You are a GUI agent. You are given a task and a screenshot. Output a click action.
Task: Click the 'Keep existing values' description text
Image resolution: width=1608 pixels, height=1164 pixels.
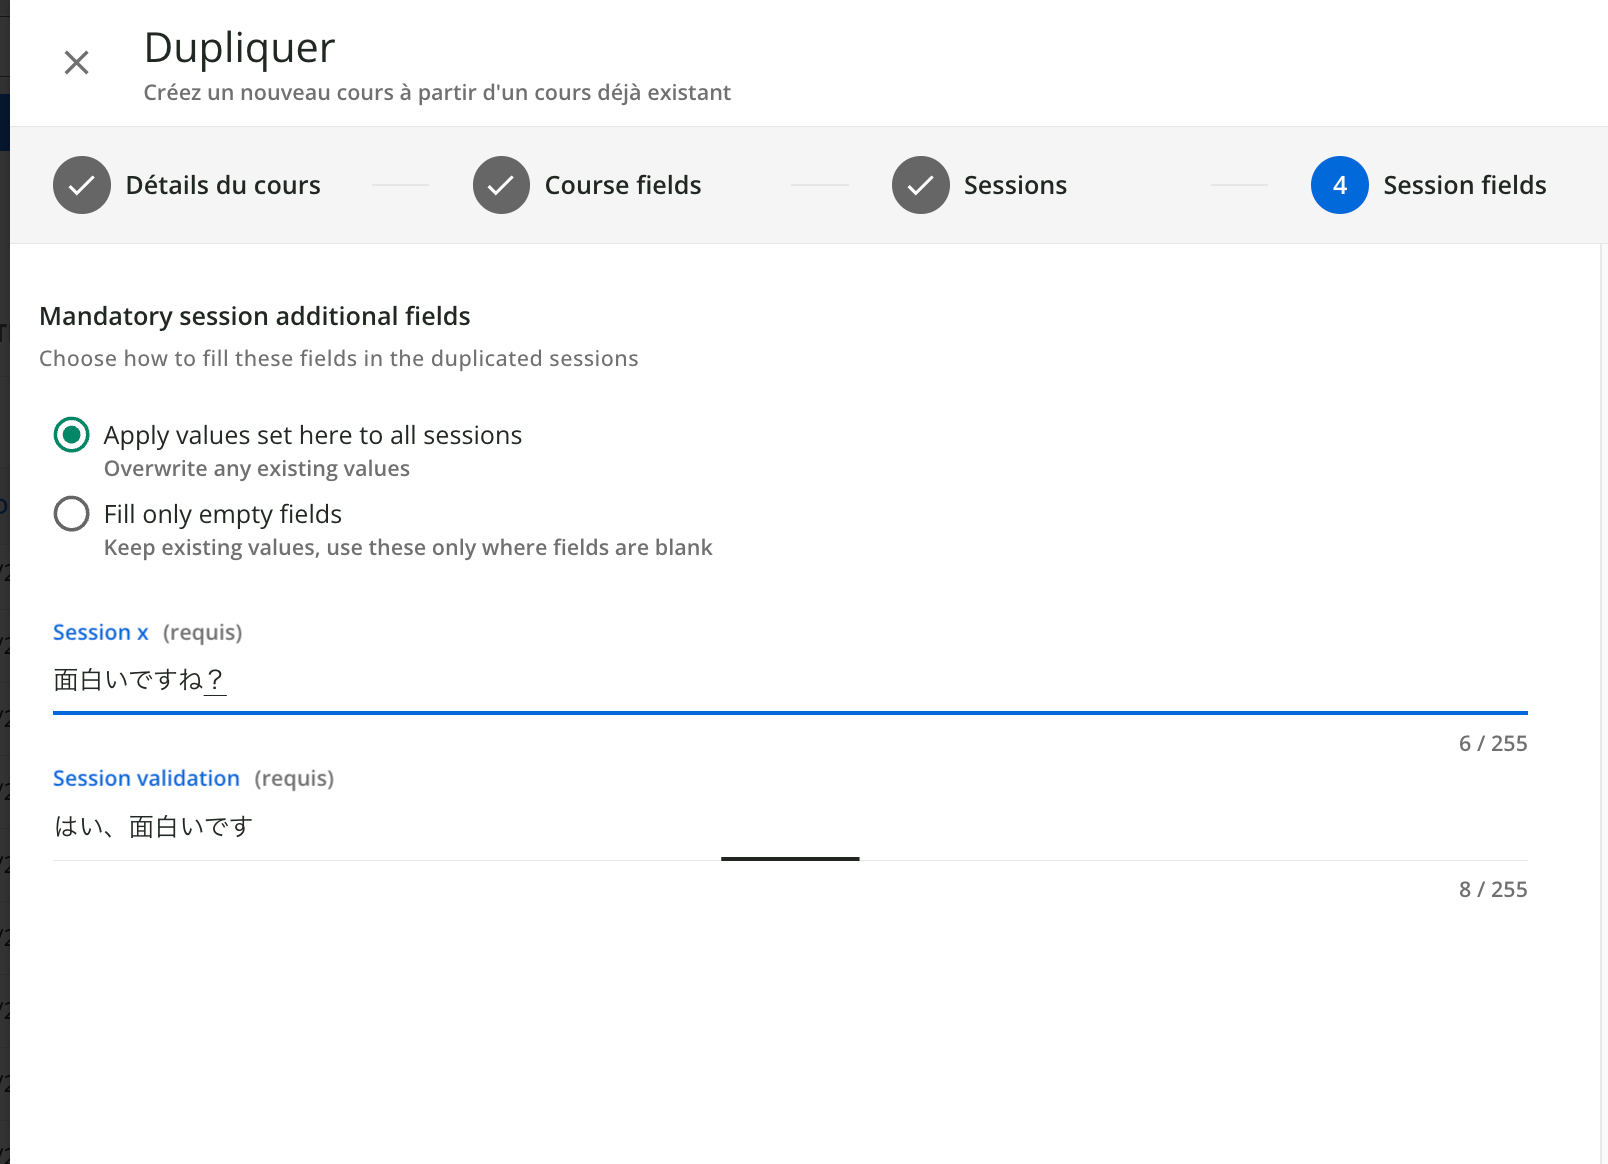[x=408, y=547]
